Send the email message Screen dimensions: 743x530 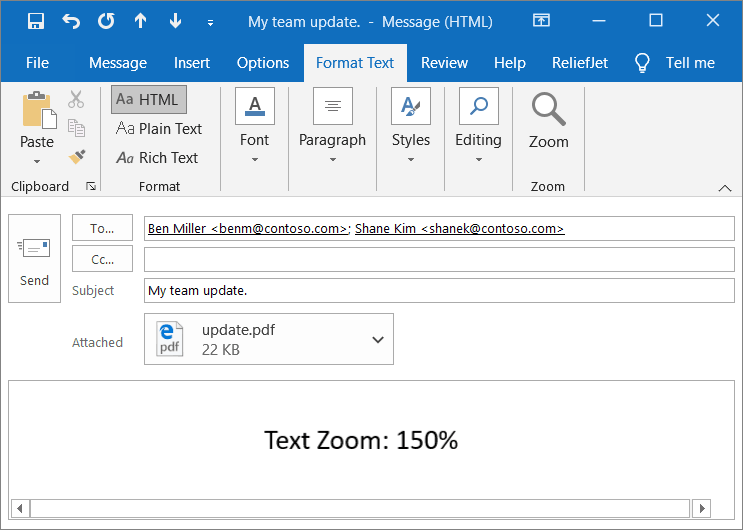[35, 258]
